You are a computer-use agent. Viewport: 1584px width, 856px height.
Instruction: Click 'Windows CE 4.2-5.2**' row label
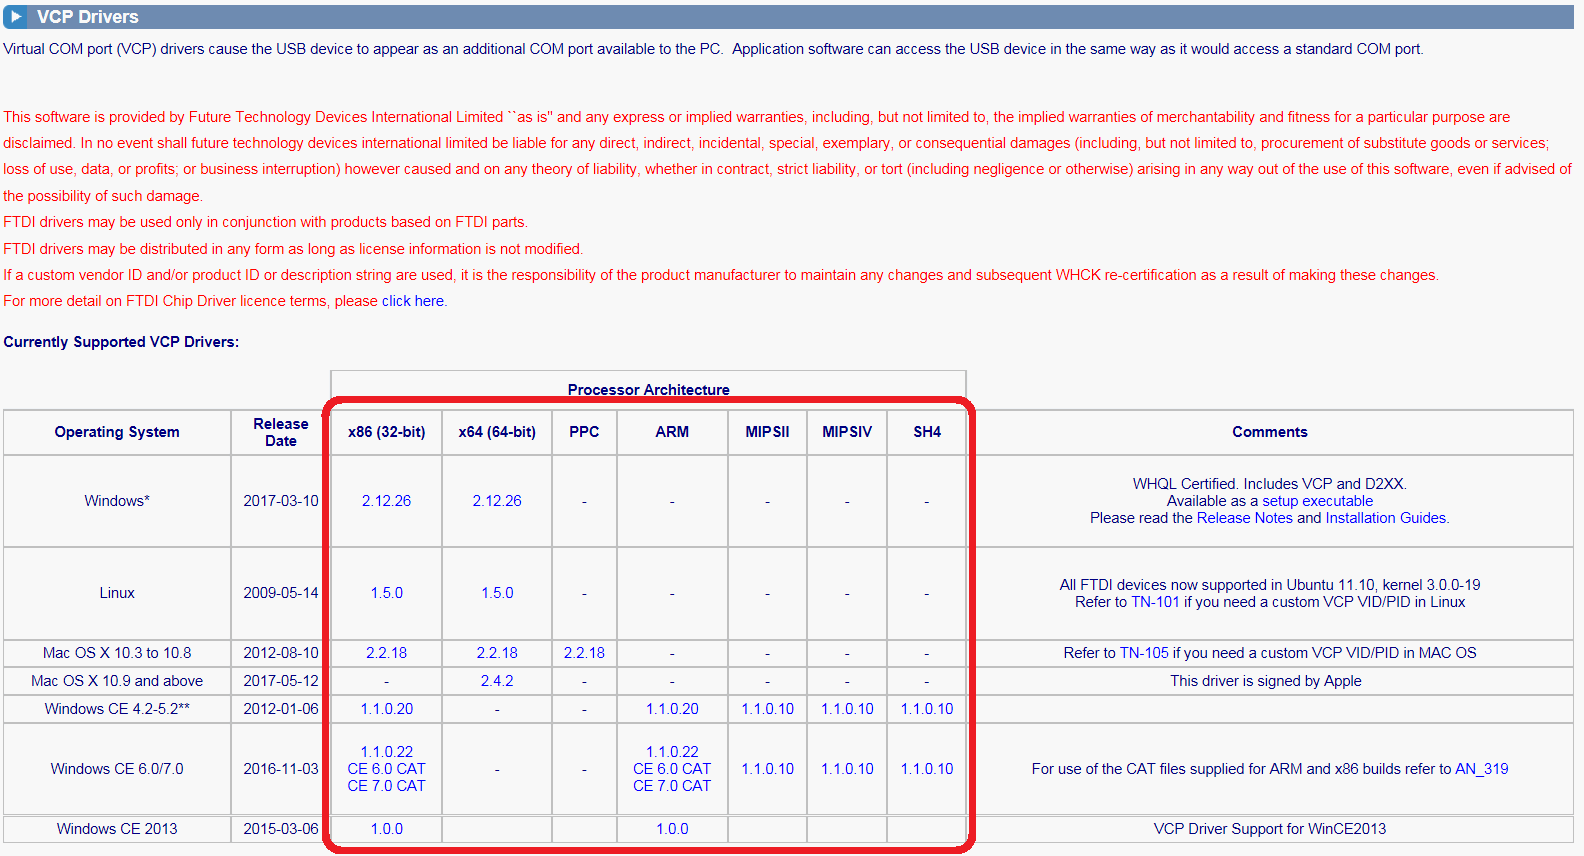117,709
